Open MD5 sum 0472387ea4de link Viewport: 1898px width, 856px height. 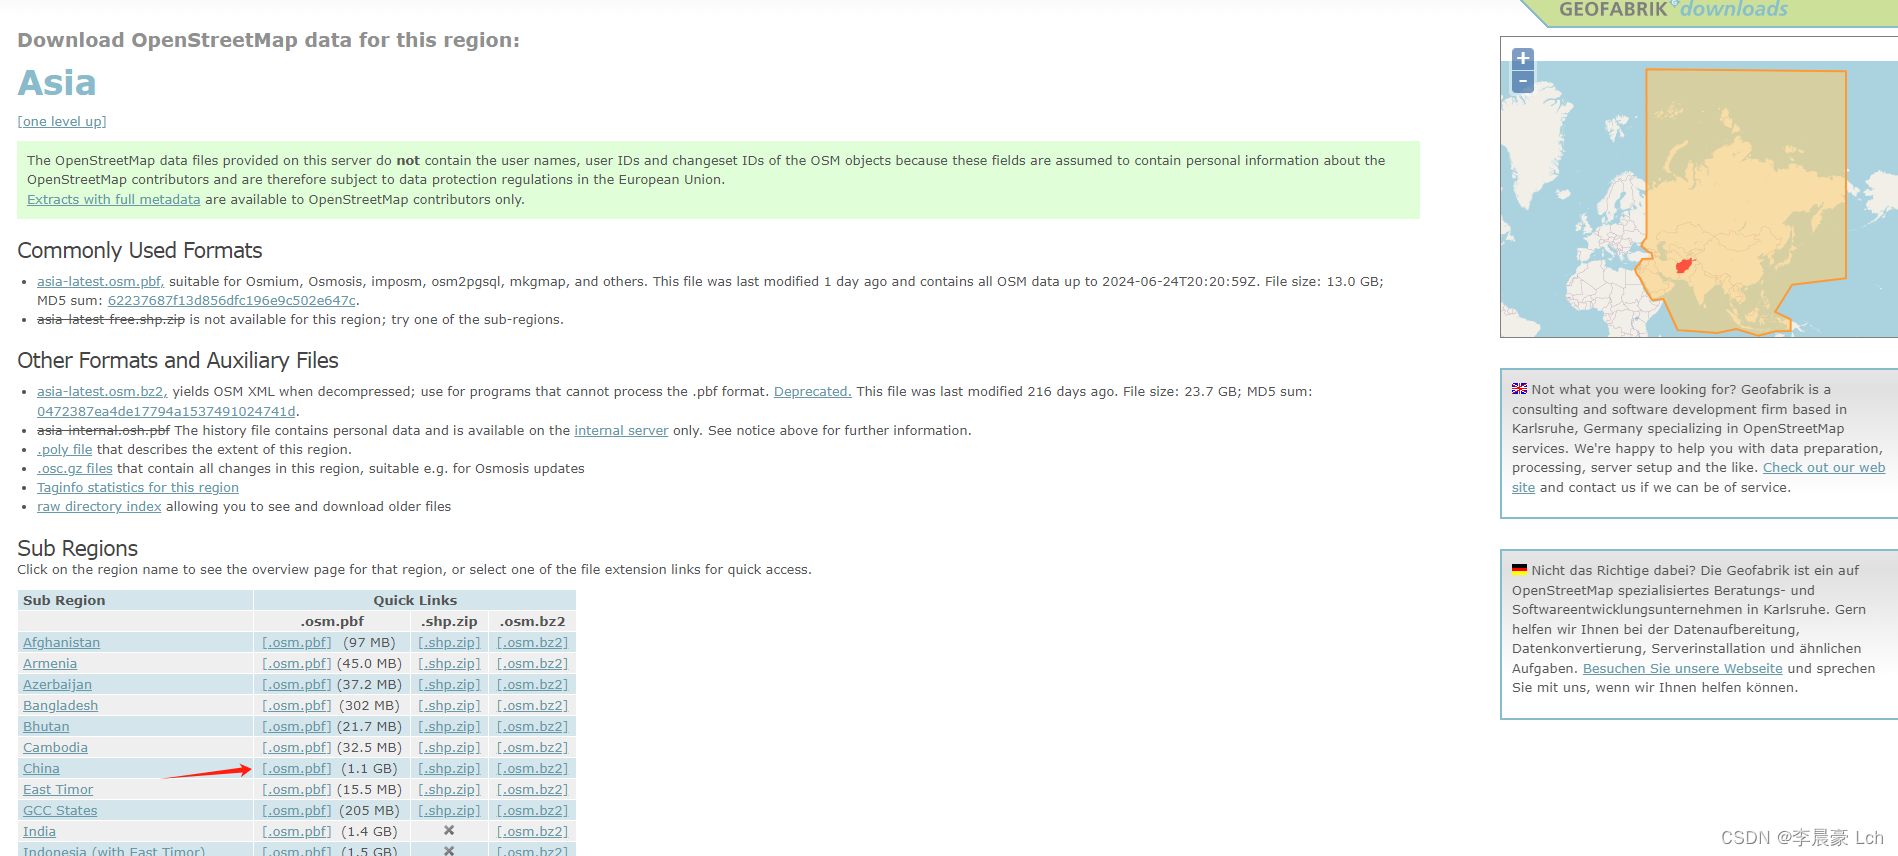click(166, 411)
